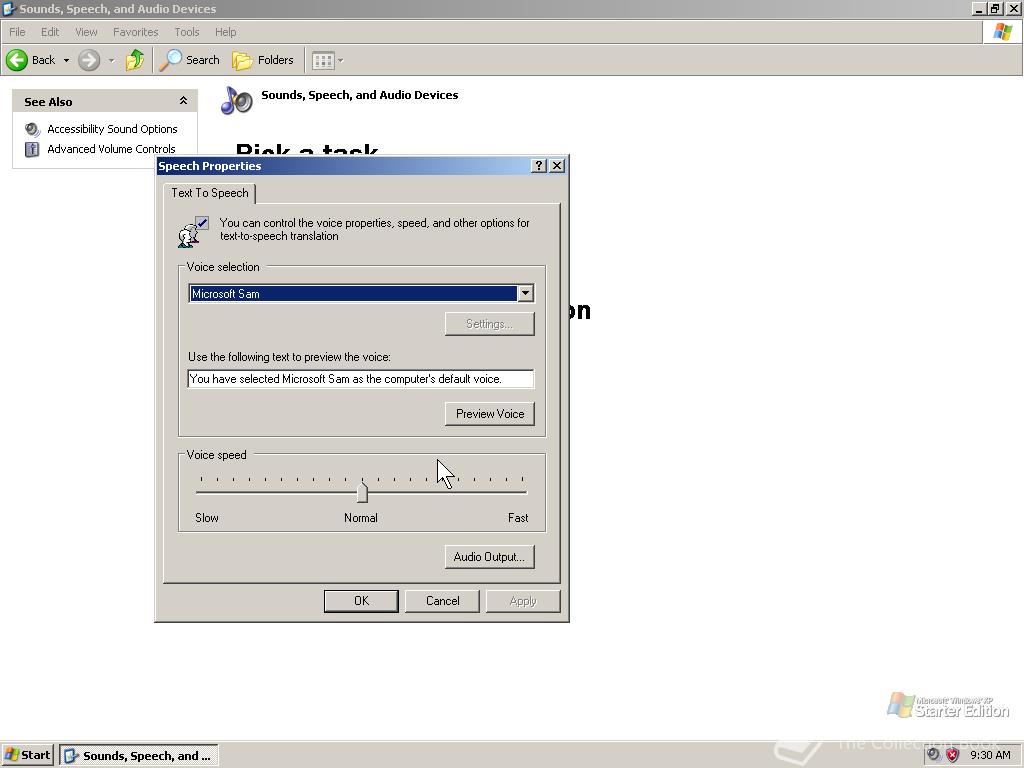The height and width of the screenshot is (768, 1024).
Task: Open Advanced Volume Controls
Action: pos(111,149)
